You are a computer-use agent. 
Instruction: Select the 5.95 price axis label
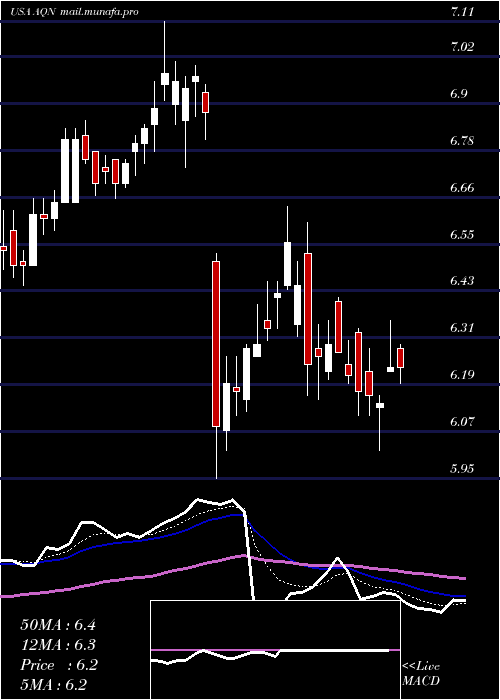coord(462,468)
